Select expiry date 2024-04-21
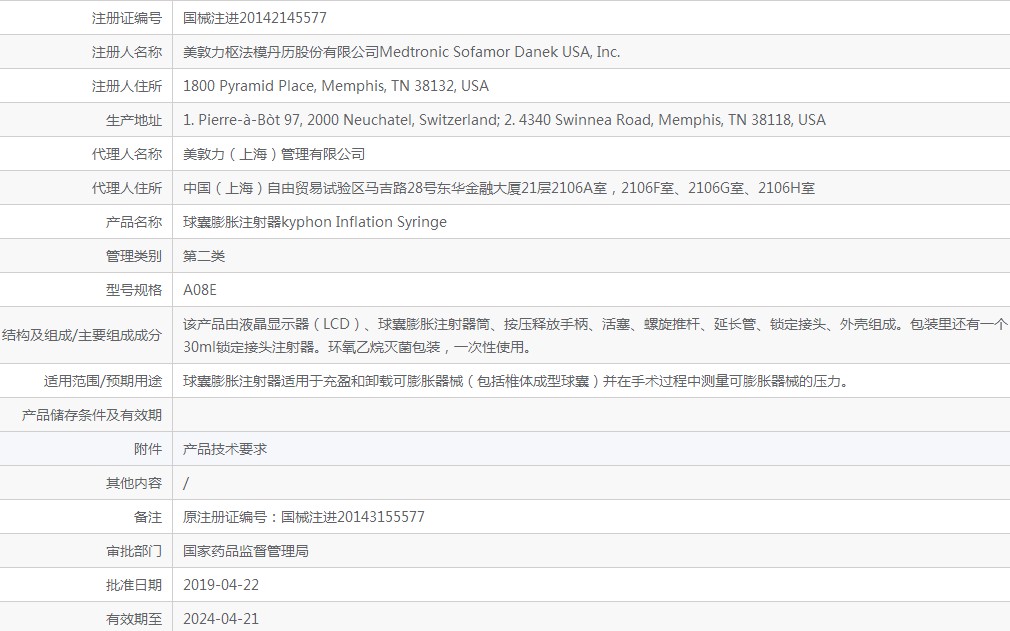1010x631 pixels. tap(221, 619)
